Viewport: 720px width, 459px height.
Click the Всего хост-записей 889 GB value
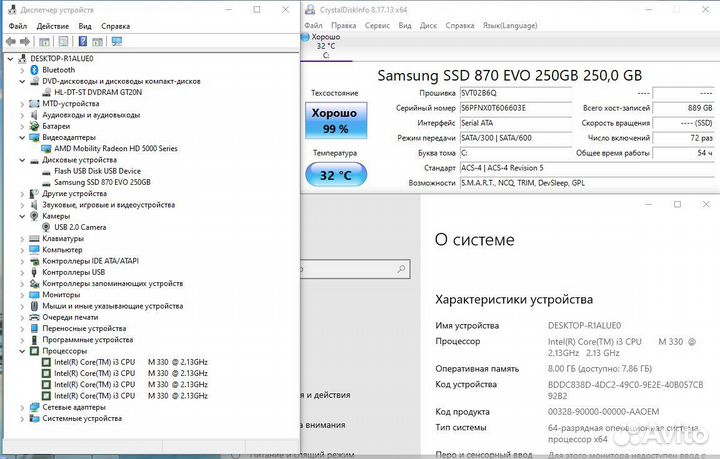tap(683, 108)
